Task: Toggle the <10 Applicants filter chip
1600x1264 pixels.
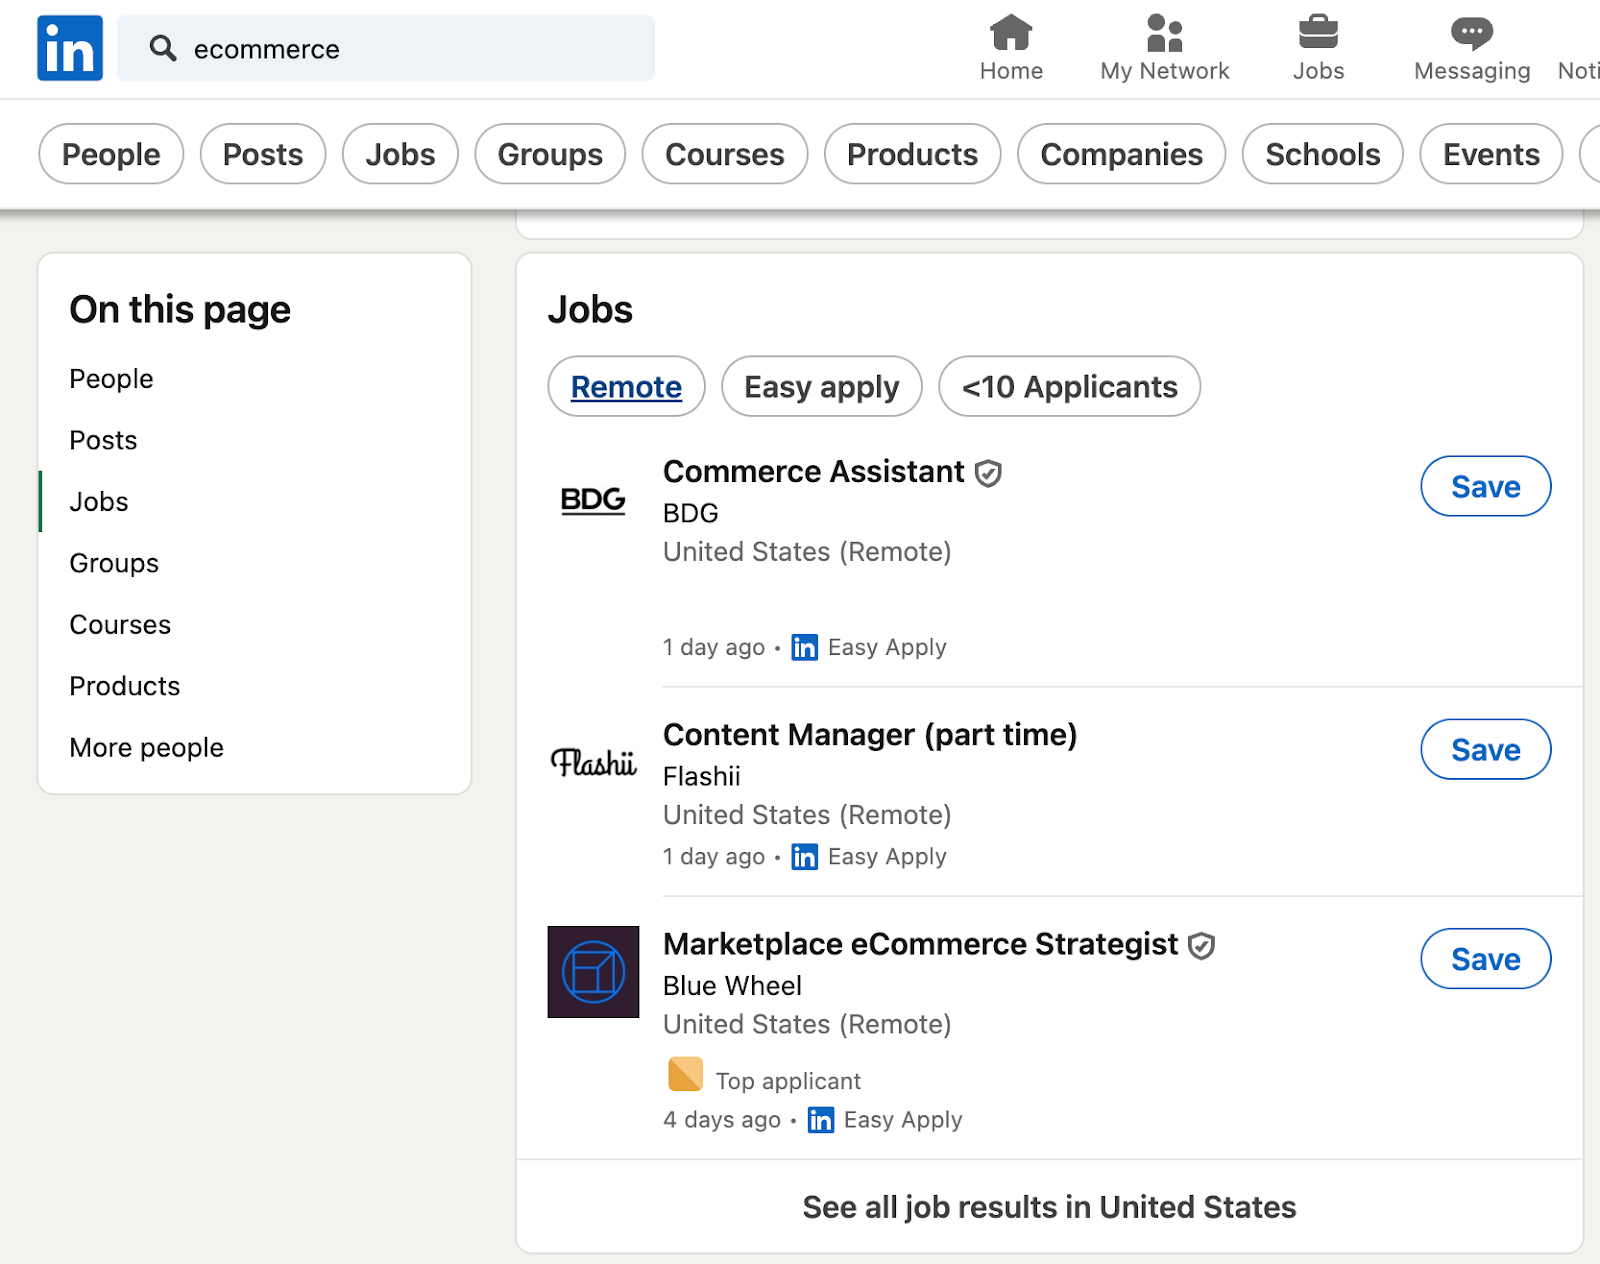Action: click(x=1069, y=387)
